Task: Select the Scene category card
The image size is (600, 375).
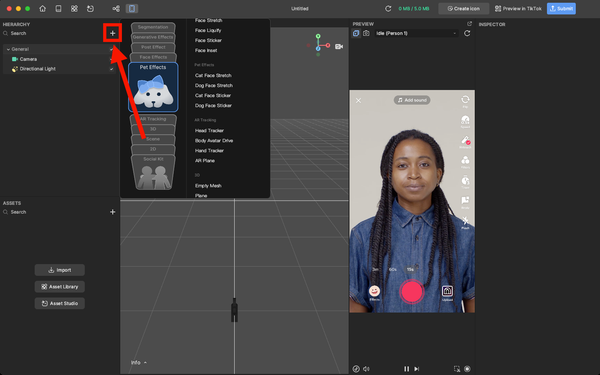Action: [x=153, y=139]
